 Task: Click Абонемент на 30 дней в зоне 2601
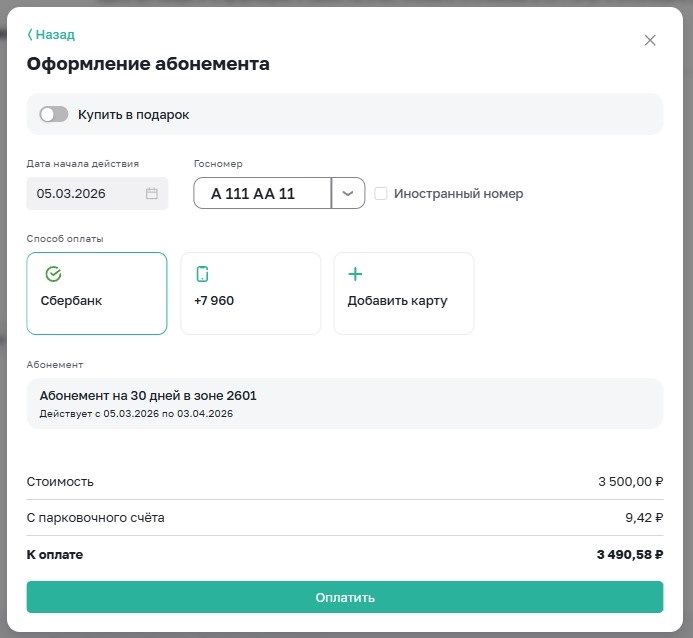point(148,395)
